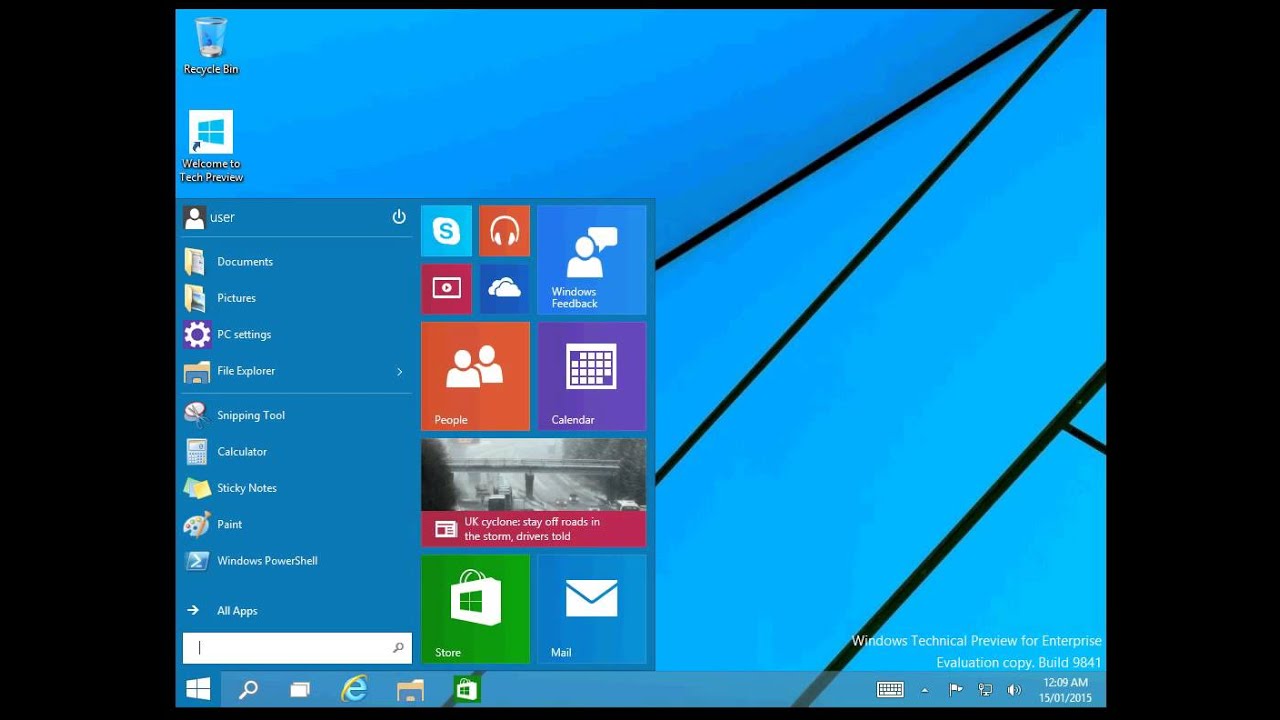
Task: Show All Apps list
Action: tap(297, 611)
